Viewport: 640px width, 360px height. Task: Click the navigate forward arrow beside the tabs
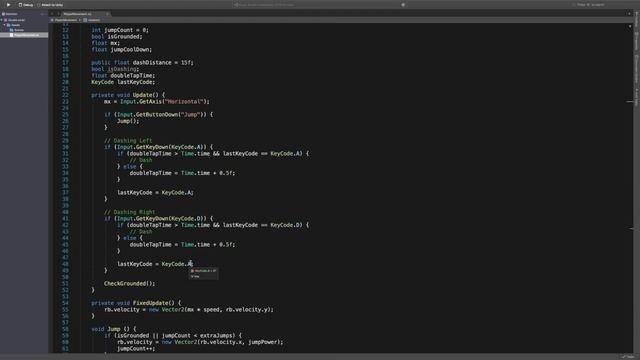57,14
